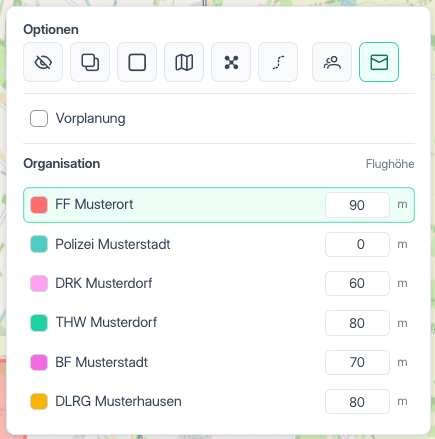Toggle the hidden-eye visibility option
This screenshot has width=435, height=439.
coord(43,62)
